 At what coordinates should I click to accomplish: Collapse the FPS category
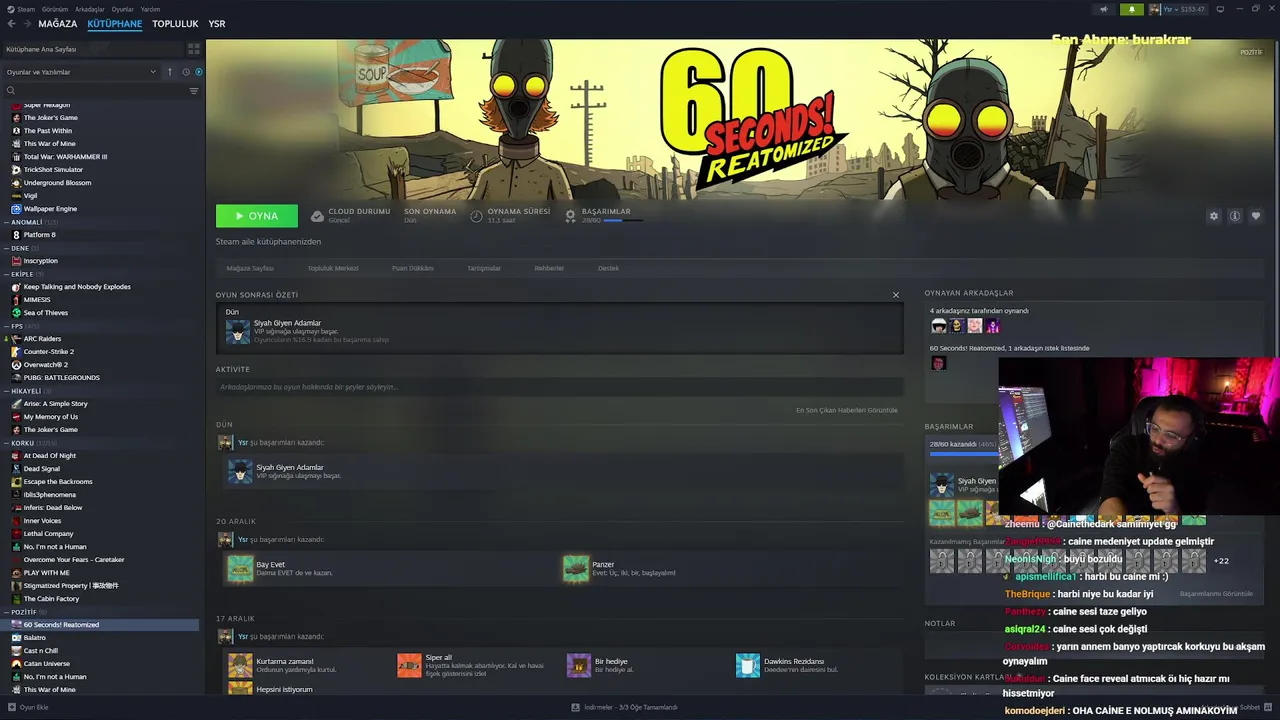click(x=6, y=326)
